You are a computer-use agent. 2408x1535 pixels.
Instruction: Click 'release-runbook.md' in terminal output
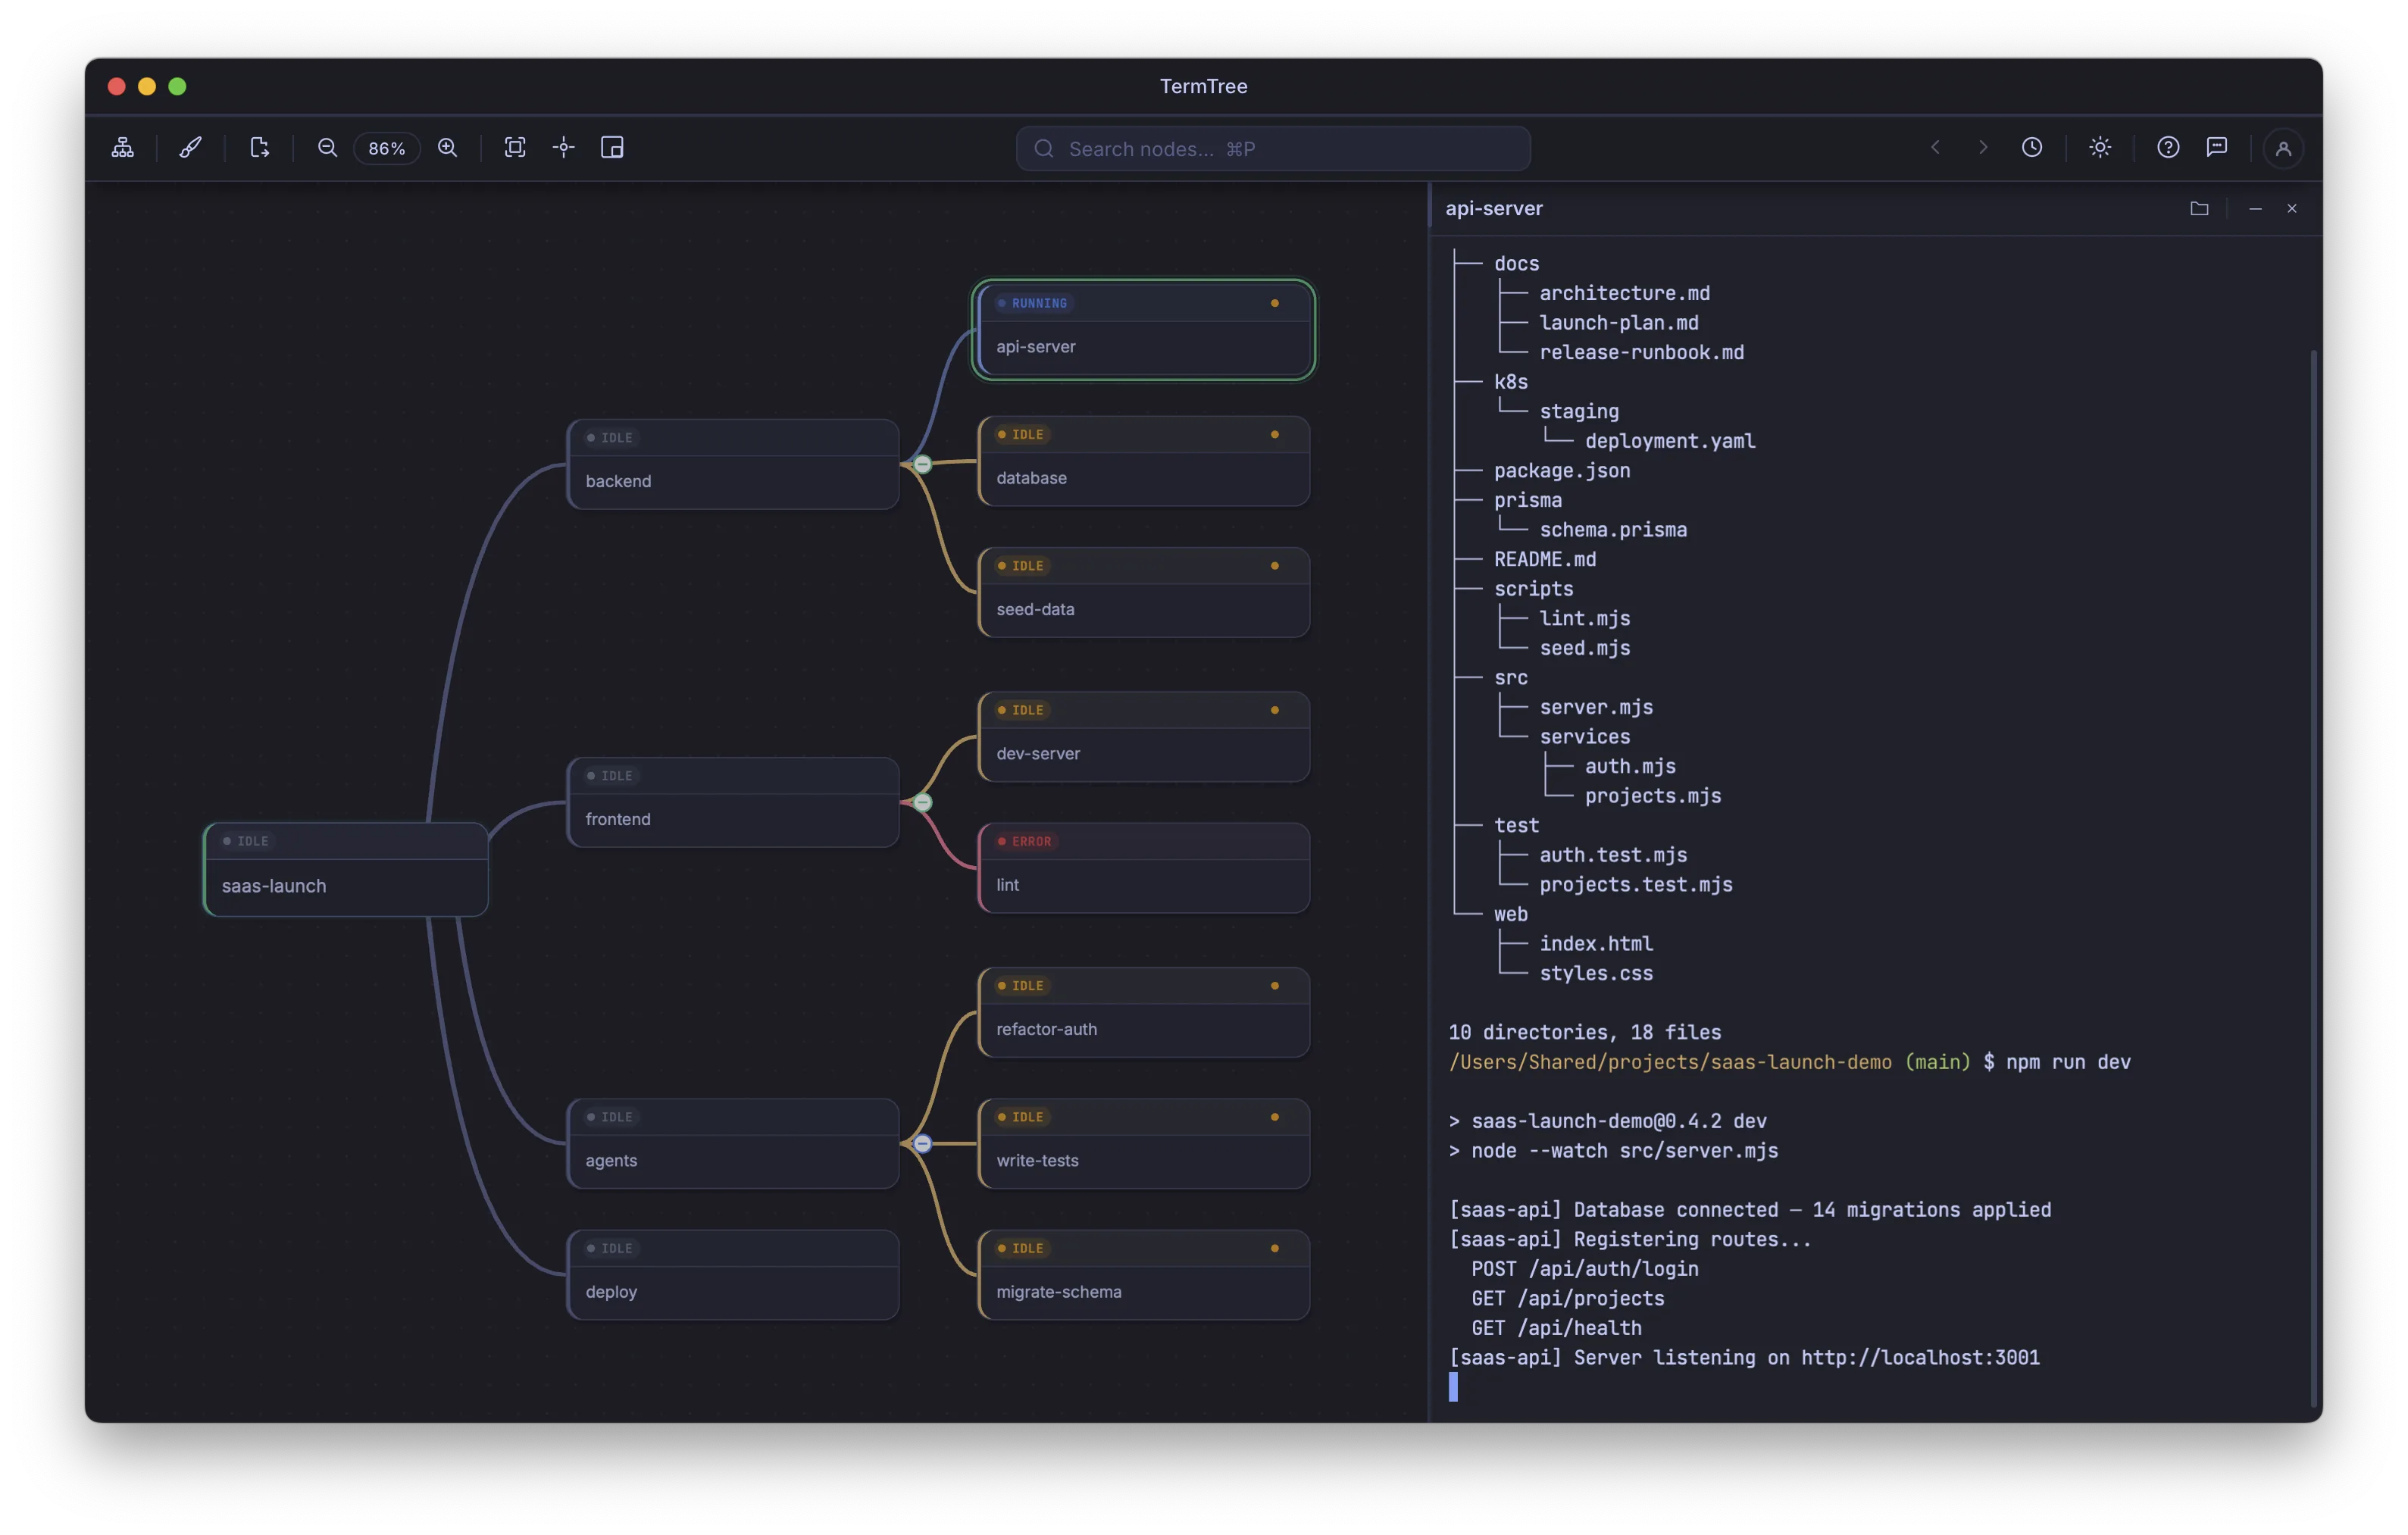1641,352
